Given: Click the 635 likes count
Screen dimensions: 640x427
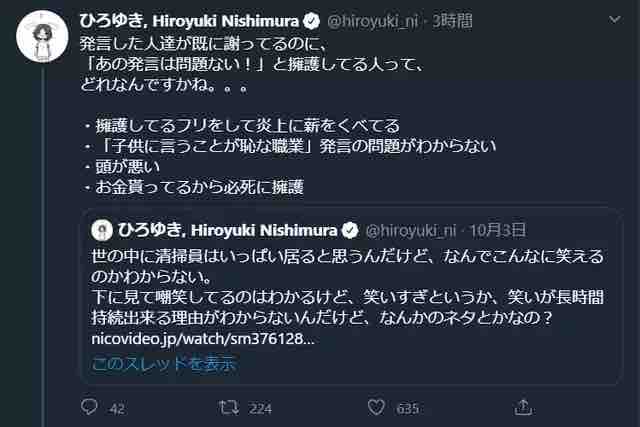Looking at the screenshot, I should [x=407, y=407].
